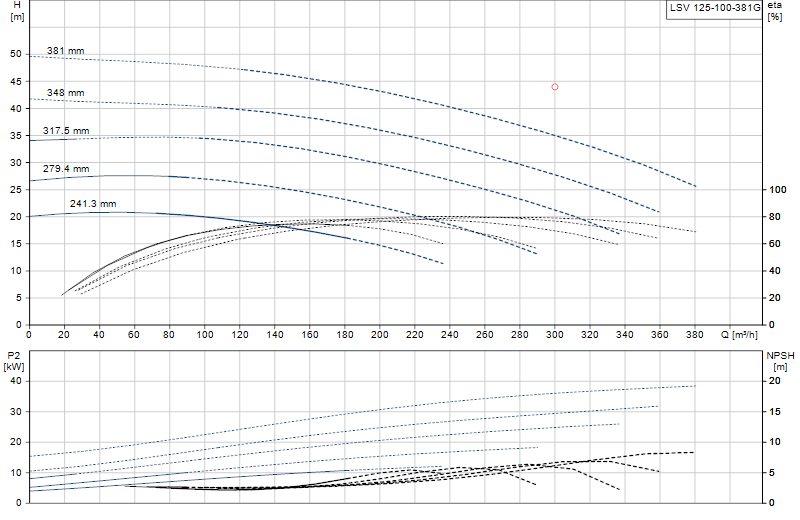Click the 381 mm impeller curve label
The width and height of the screenshot is (800, 520).
[x=65, y=51]
